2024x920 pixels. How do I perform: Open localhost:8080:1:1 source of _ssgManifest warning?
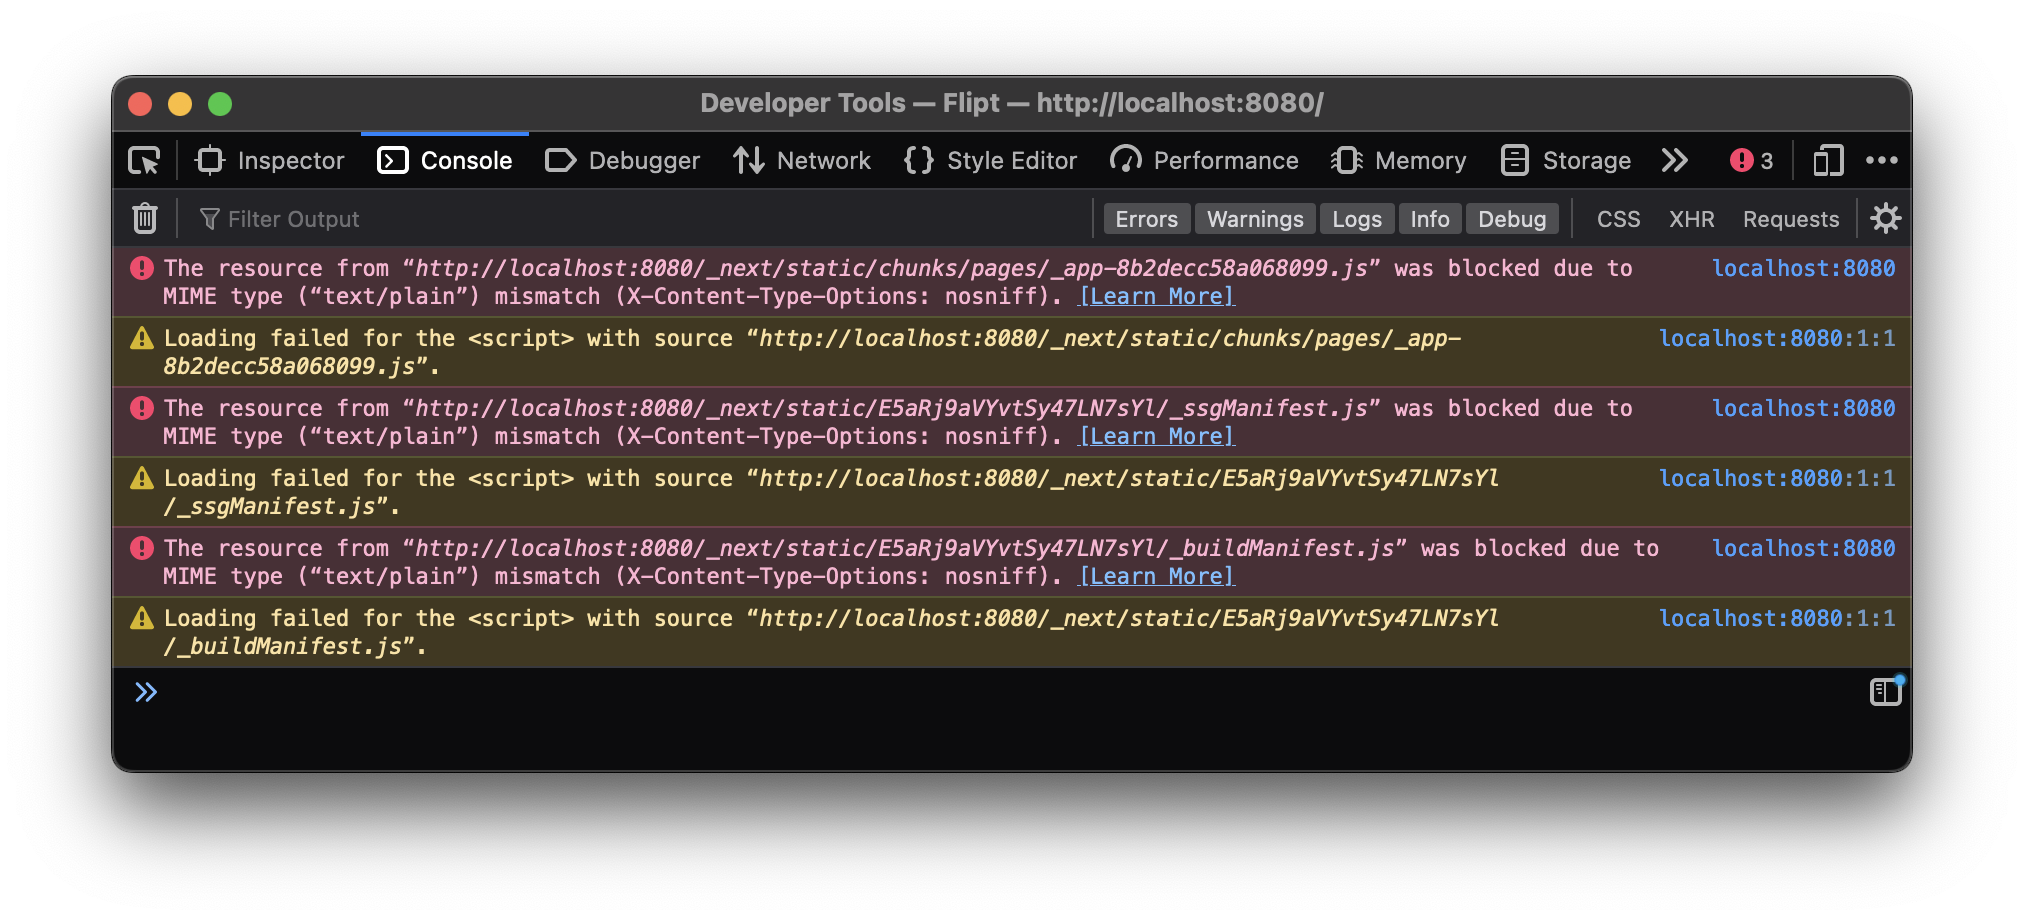pos(1777,478)
